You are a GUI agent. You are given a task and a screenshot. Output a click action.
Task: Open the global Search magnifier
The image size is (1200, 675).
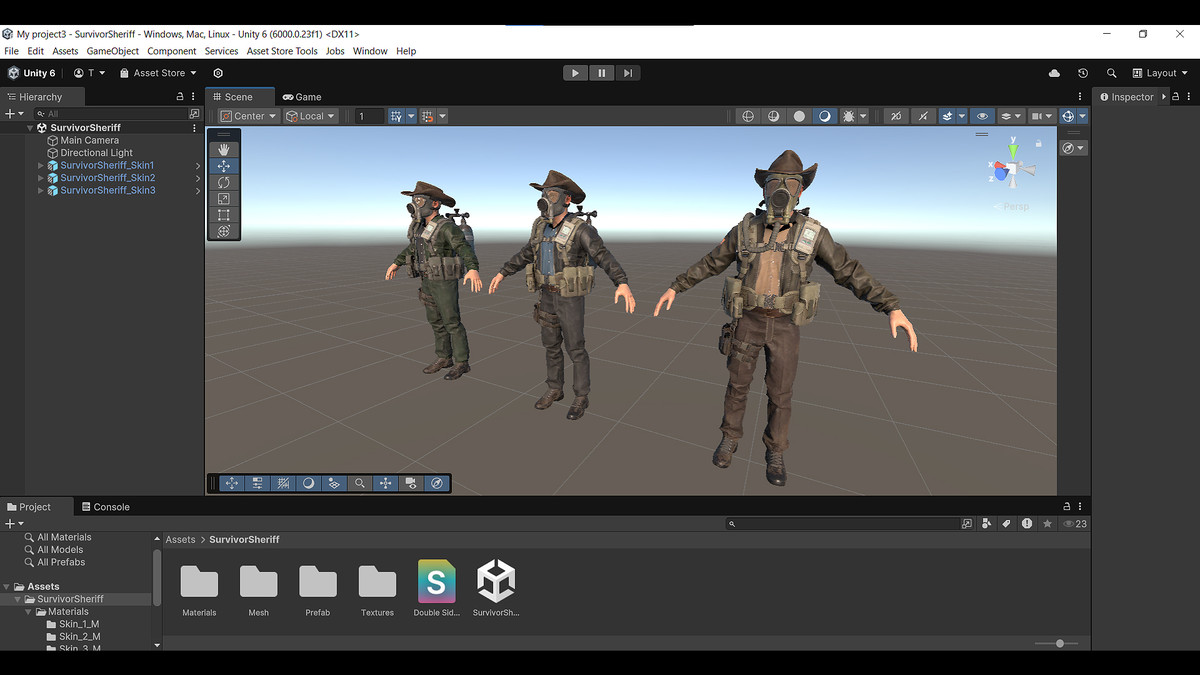pyautogui.click(x=1111, y=73)
